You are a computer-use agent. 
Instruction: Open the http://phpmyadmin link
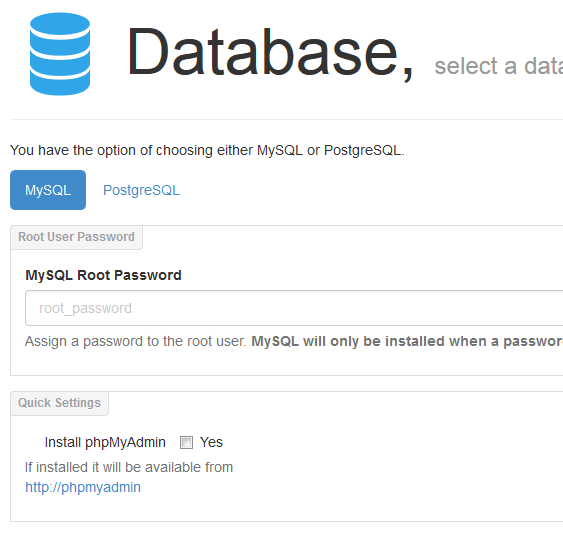(x=83, y=487)
